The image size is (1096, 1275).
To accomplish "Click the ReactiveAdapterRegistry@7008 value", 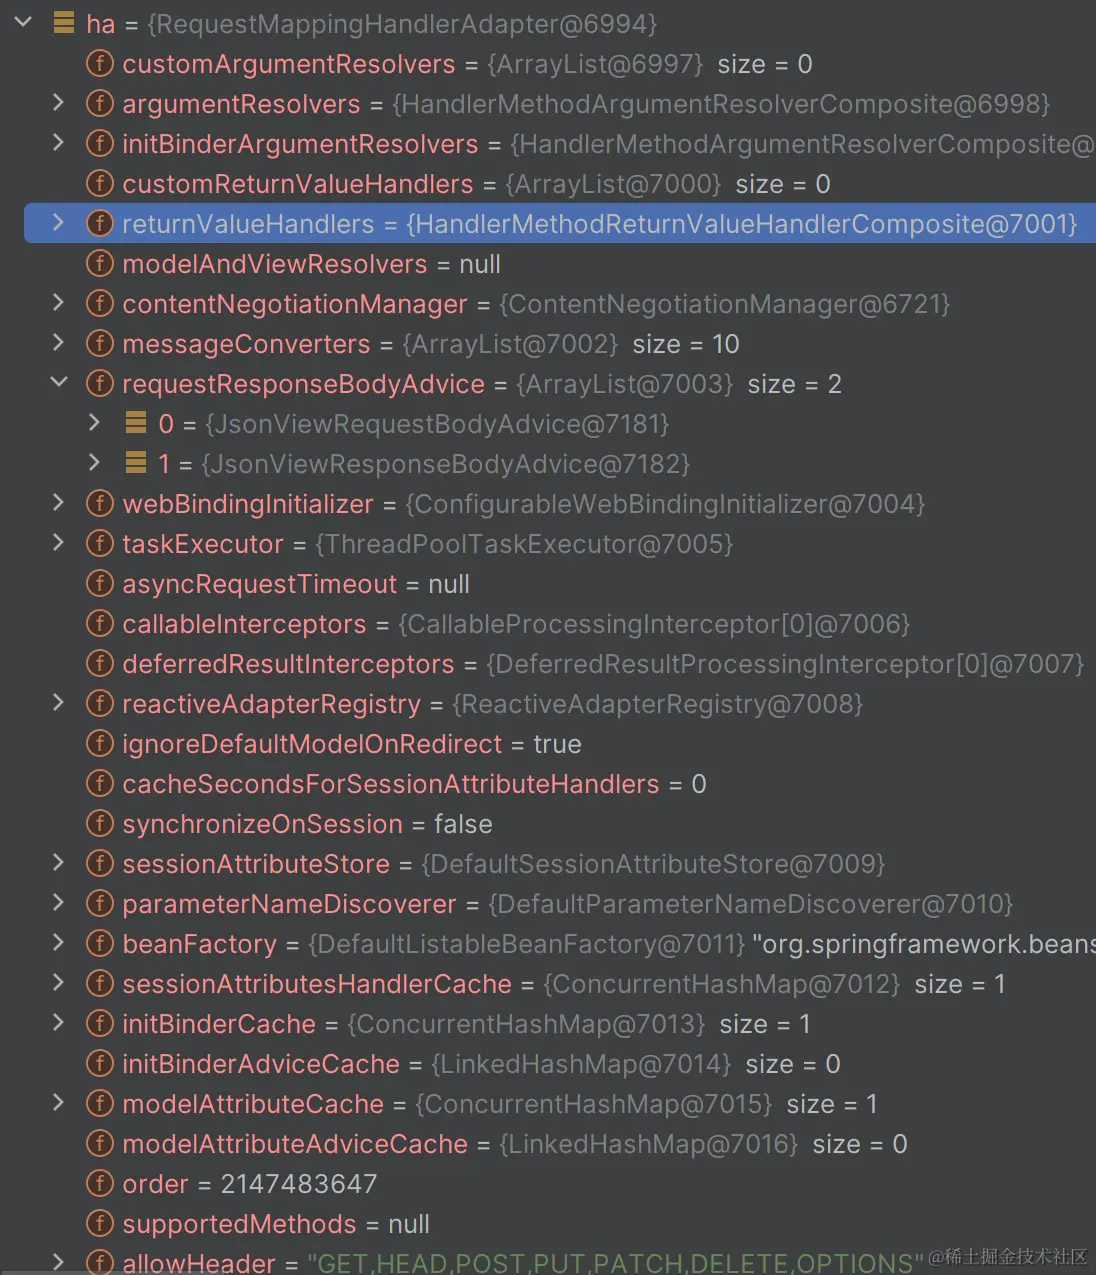I will [657, 704].
